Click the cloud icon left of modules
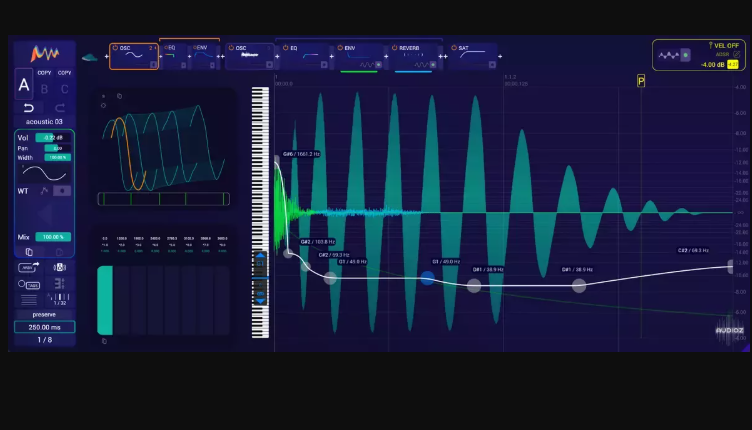The image size is (752, 430). coord(90,58)
